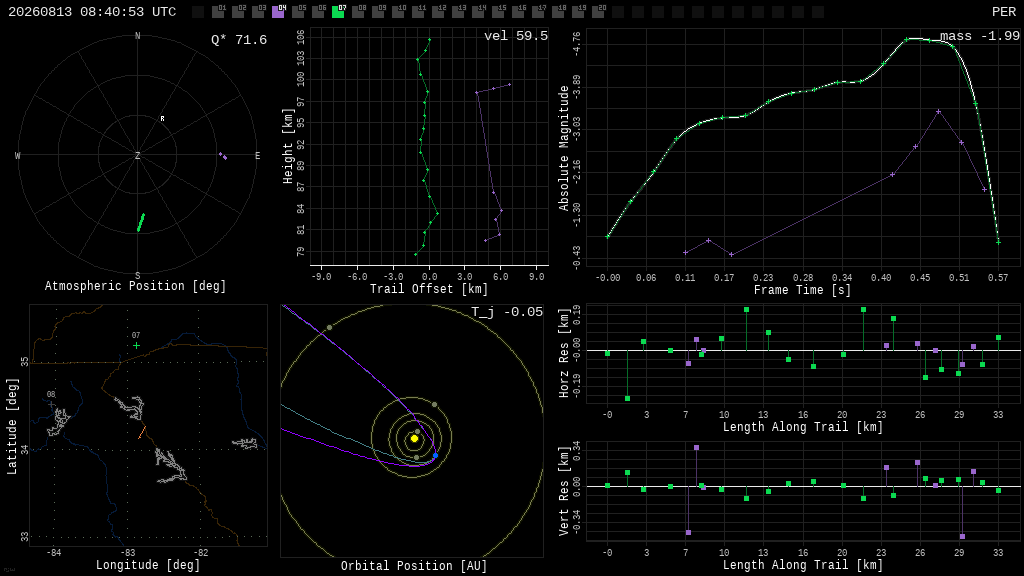Click the mass -1.99 readout
The width and height of the screenshot is (1024, 576).
[980, 36]
